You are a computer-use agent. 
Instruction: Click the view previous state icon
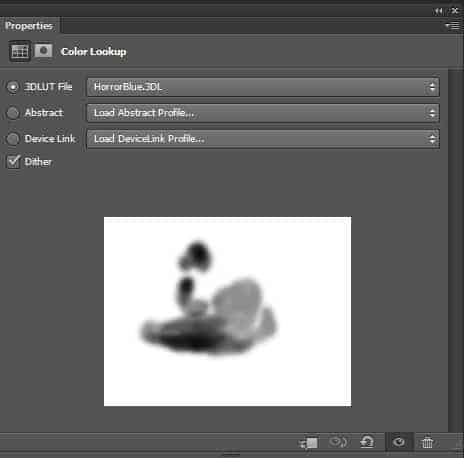pos(338,442)
